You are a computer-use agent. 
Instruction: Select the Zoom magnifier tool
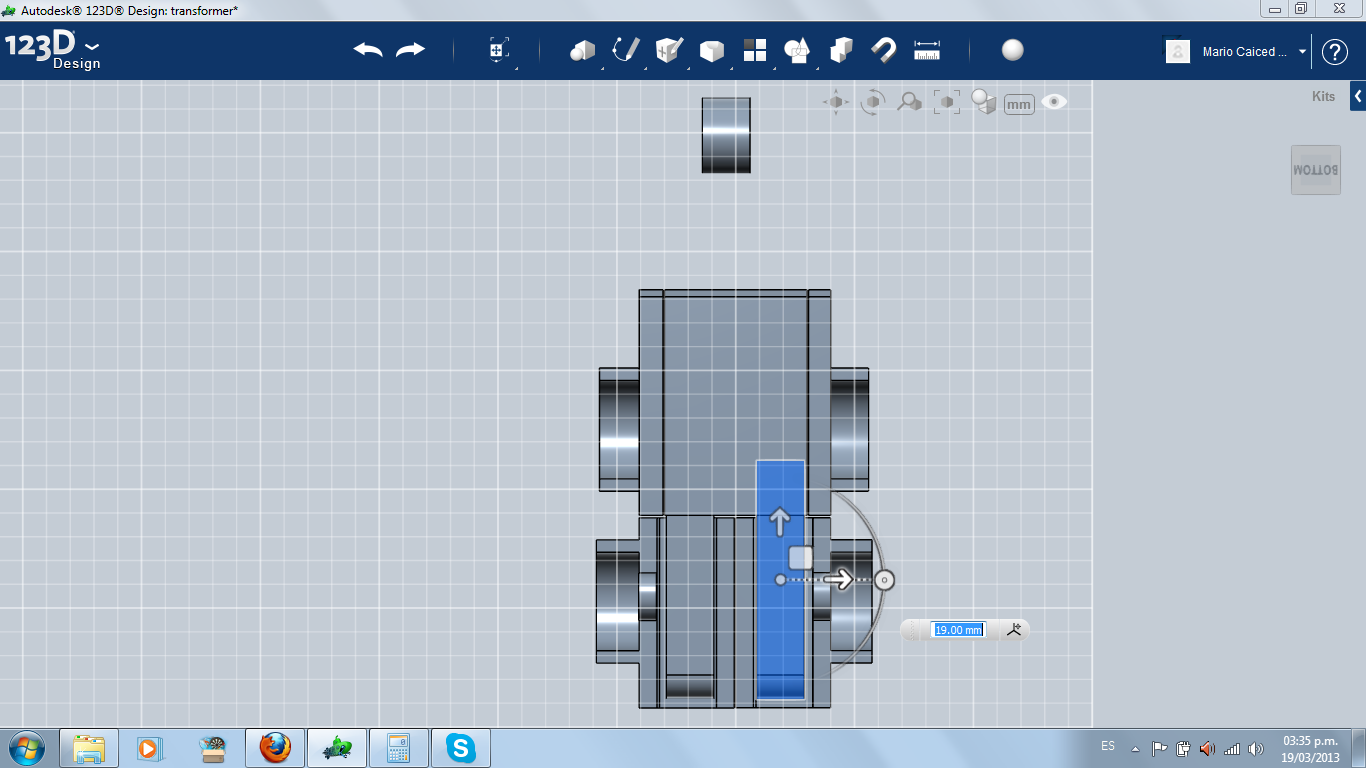pyautogui.click(x=909, y=102)
